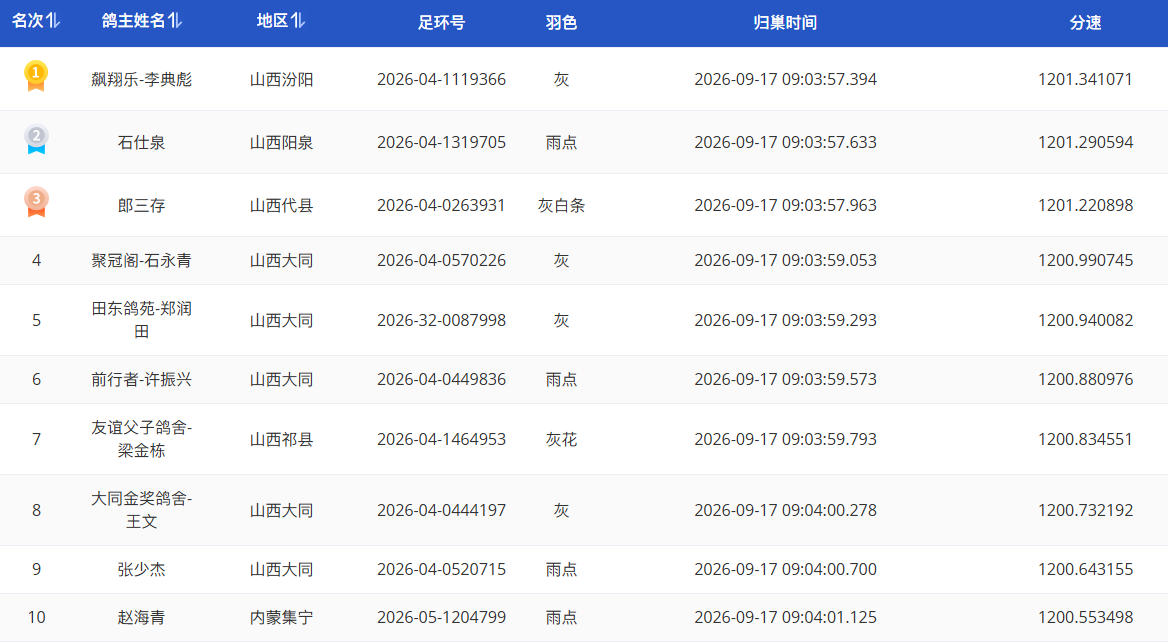The height and width of the screenshot is (643, 1168).
Task: Click ring number 2026-04-0263931
Action: 441,205
